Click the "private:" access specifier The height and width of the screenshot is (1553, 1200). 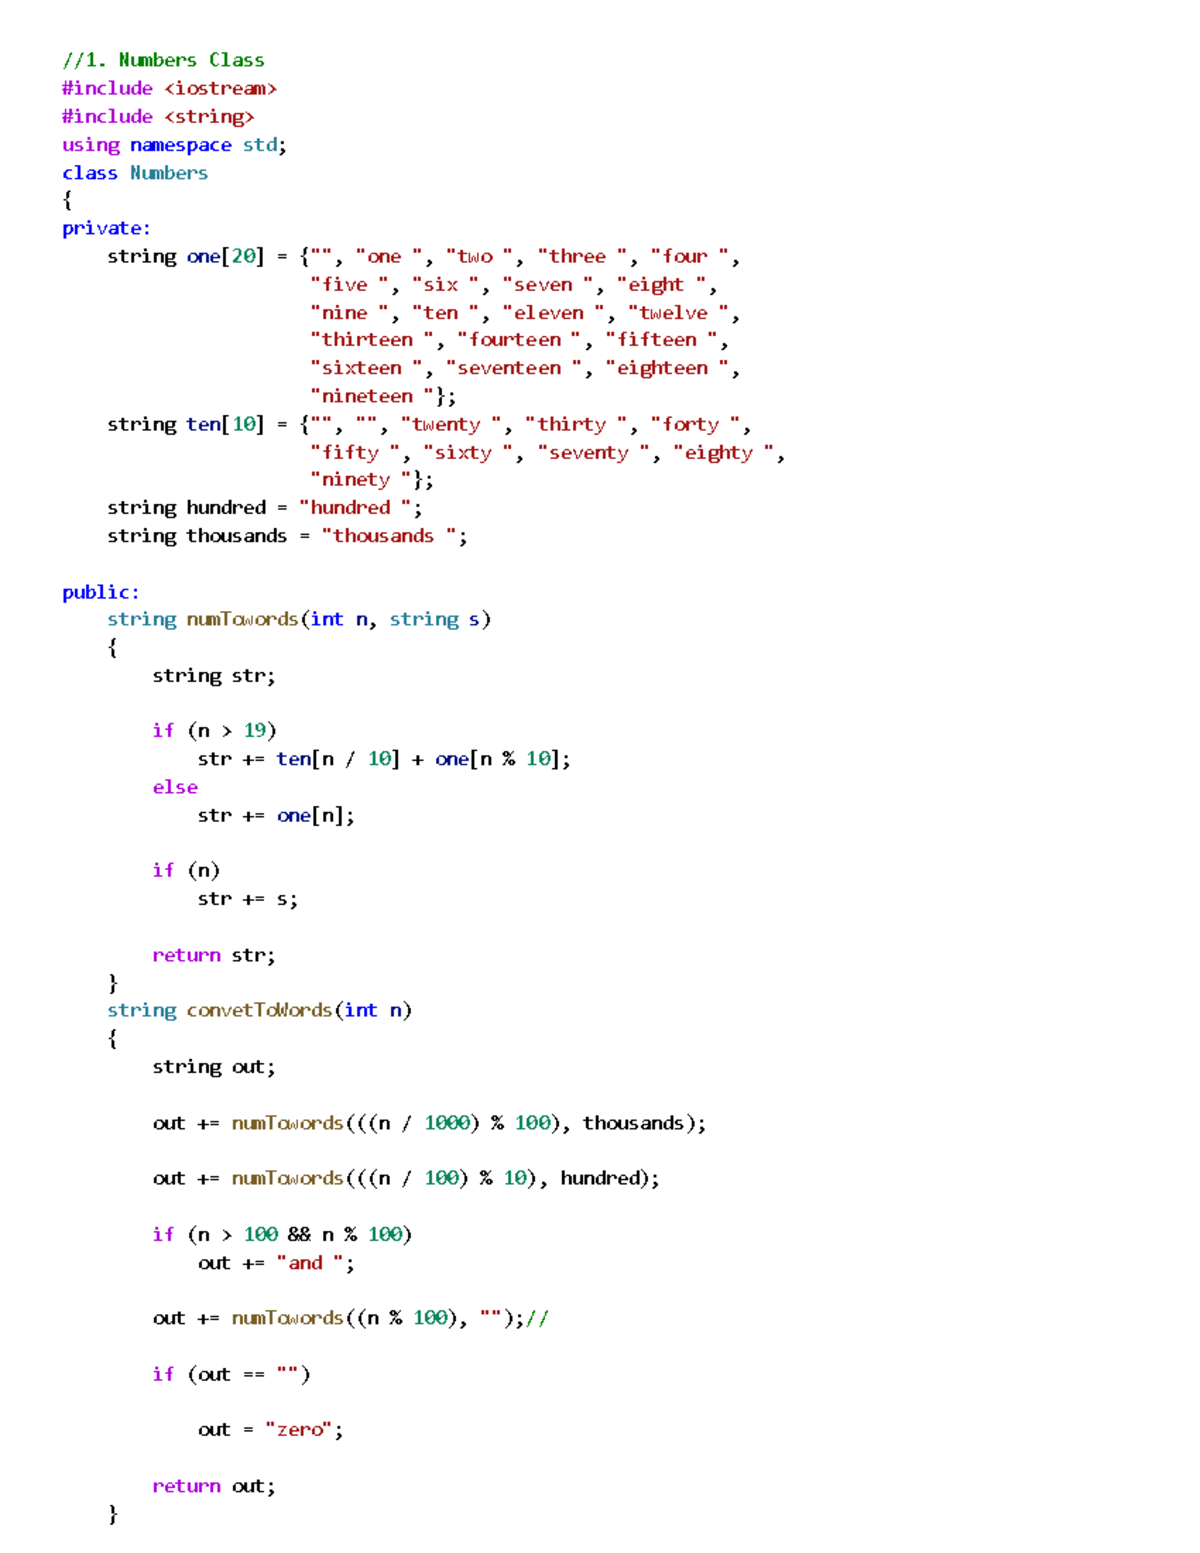point(106,228)
